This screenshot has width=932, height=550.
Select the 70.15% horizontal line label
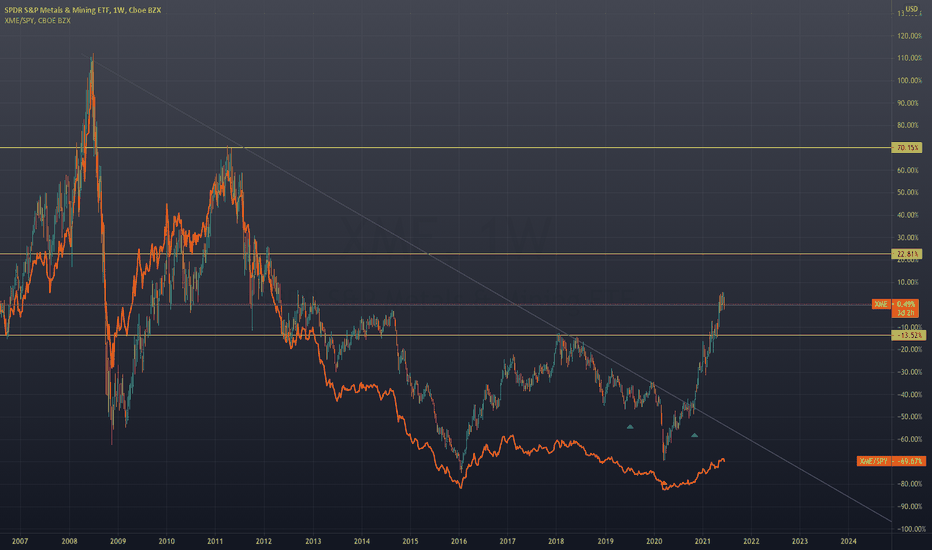(x=907, y=147)
